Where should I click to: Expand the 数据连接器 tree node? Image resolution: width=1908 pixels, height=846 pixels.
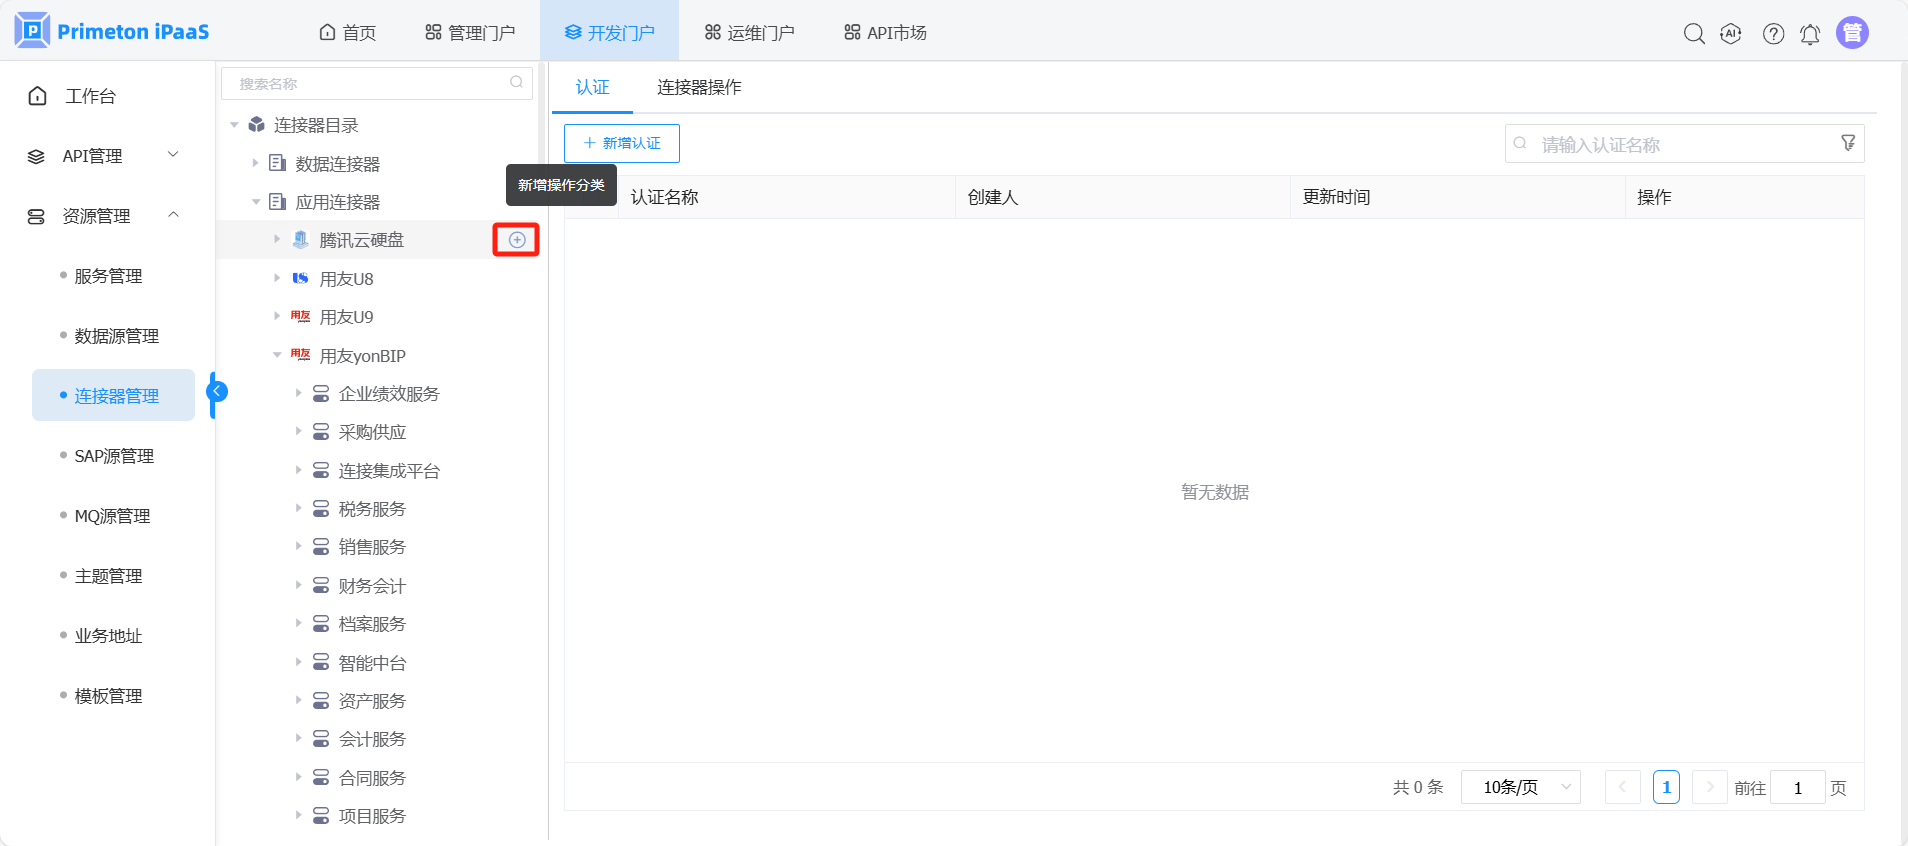point(256,163)
